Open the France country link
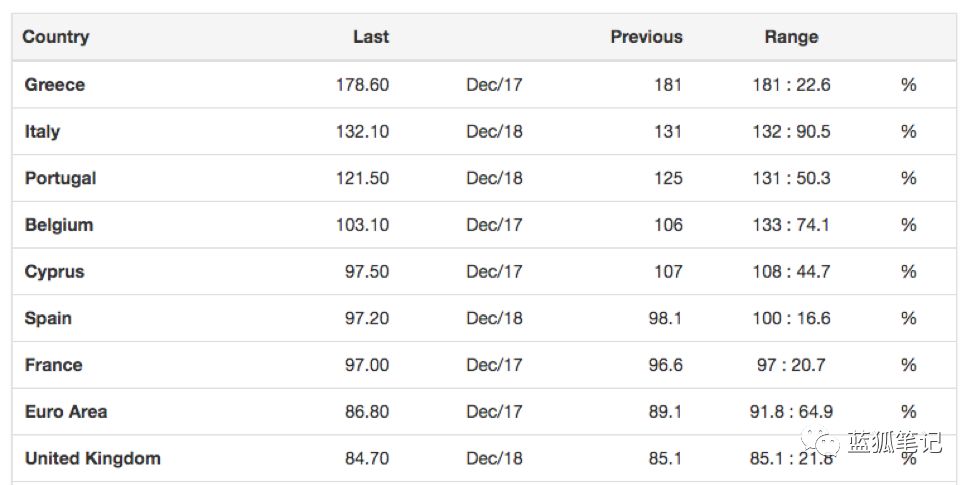The width and height of the screenshot is (974, 485). coord(53,365)
